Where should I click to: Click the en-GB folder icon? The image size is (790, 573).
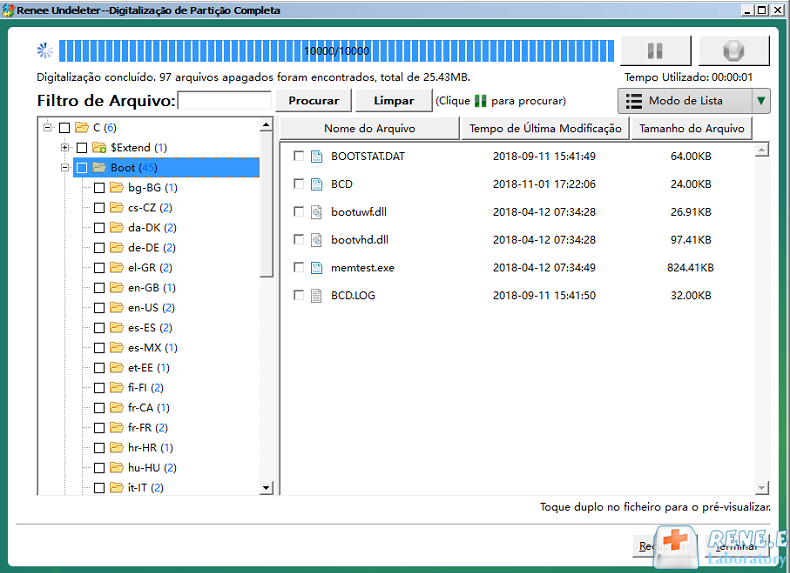click(x=117, y=287)
